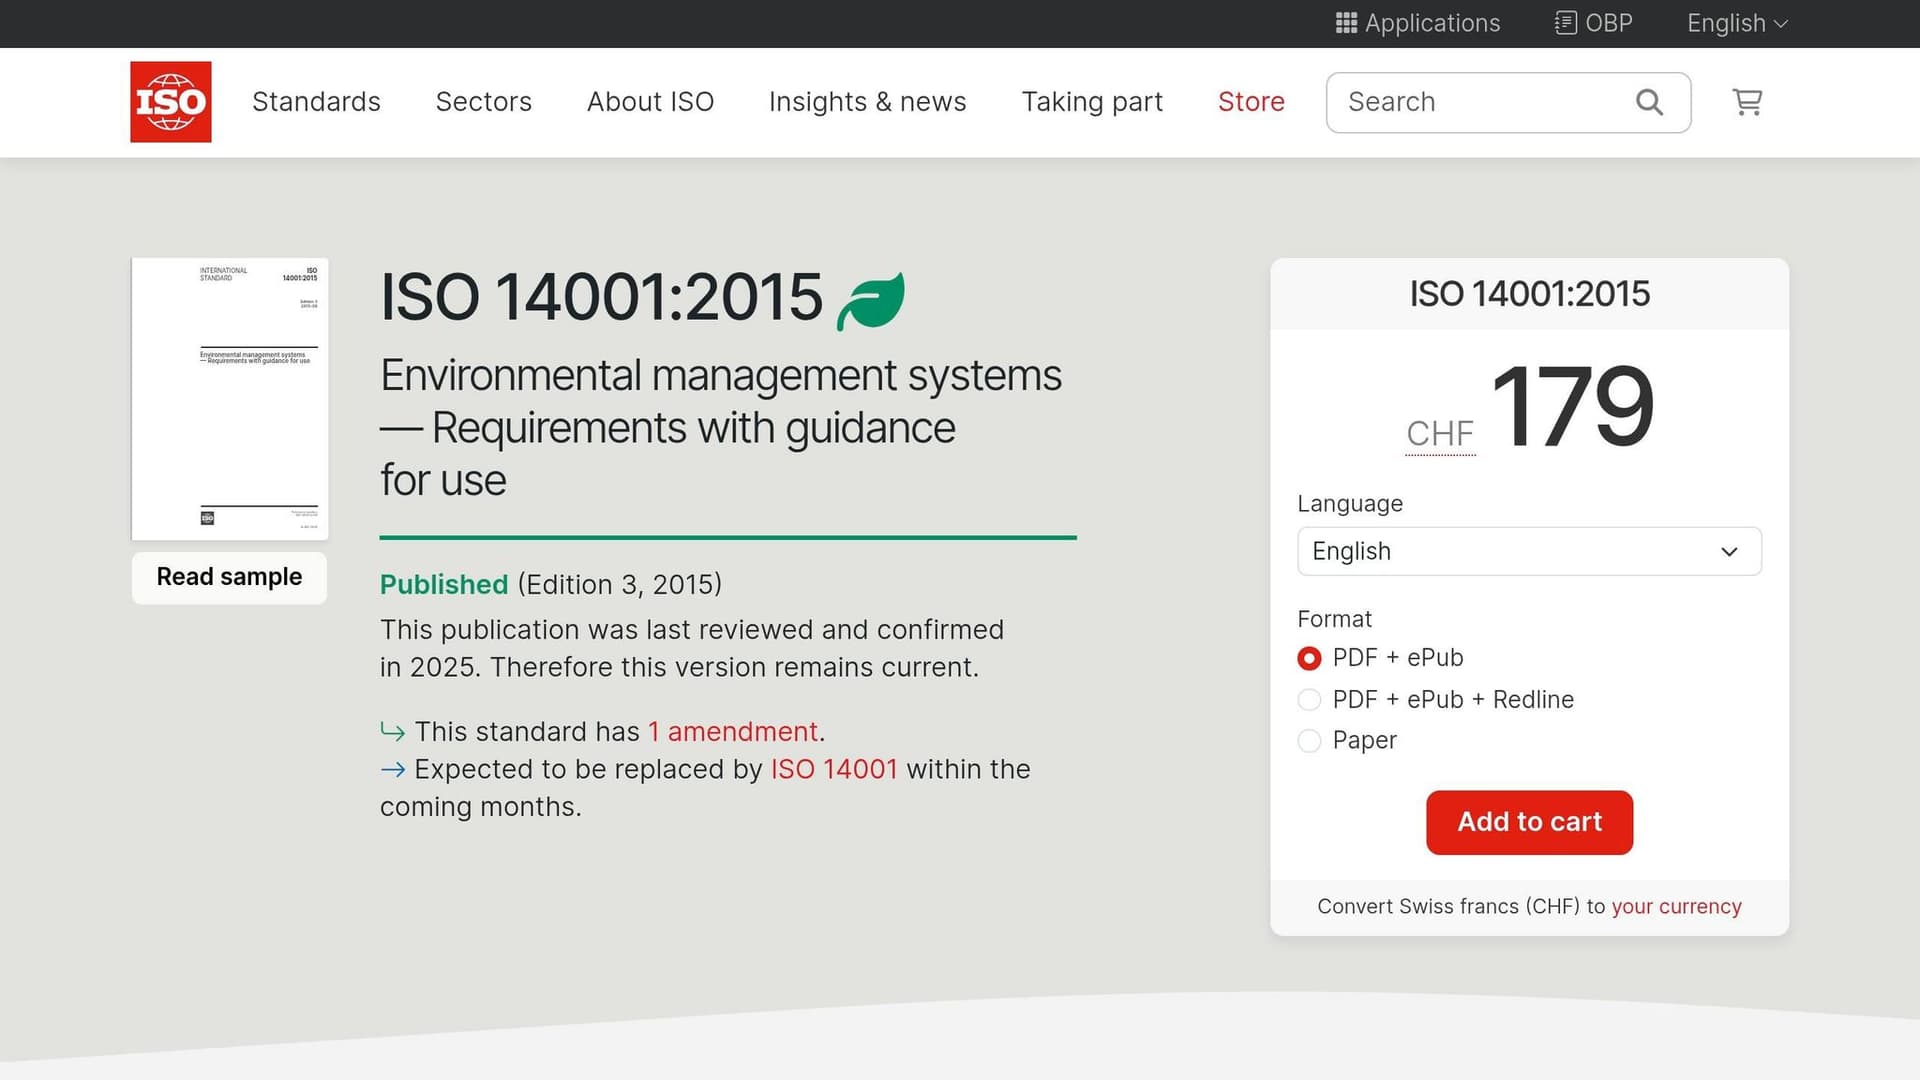
Task: Open the Language dropdown showing English
Action: click(x=1529, y=551)
